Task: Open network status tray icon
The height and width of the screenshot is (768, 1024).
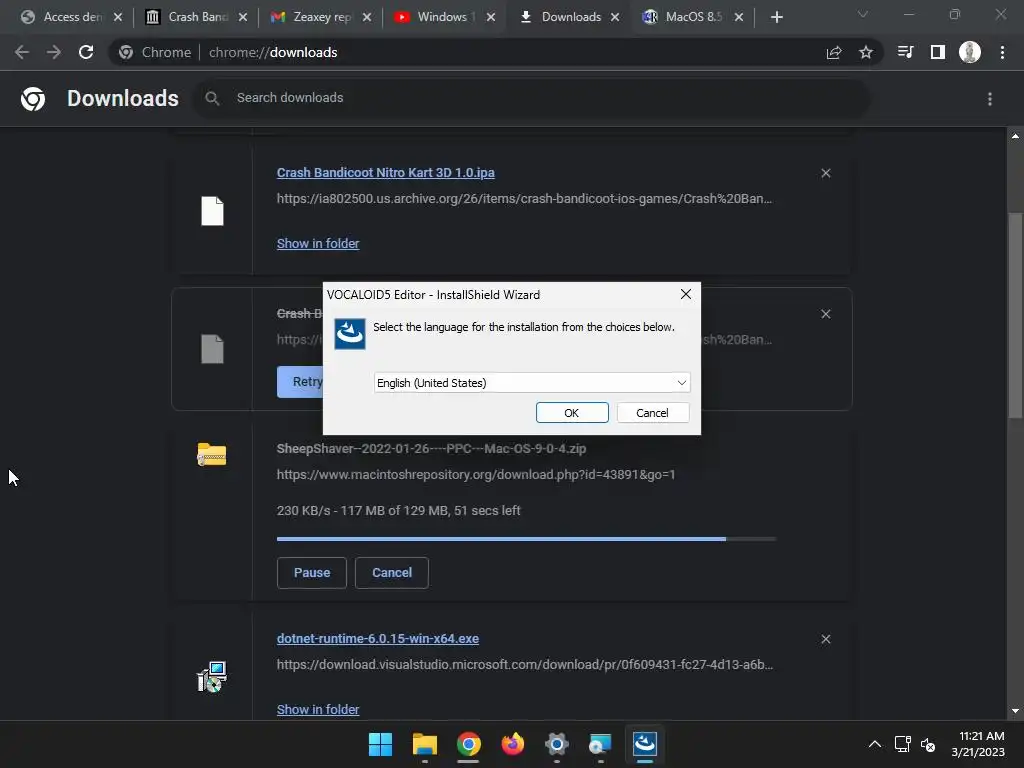Action: click(x=903, y=744)
